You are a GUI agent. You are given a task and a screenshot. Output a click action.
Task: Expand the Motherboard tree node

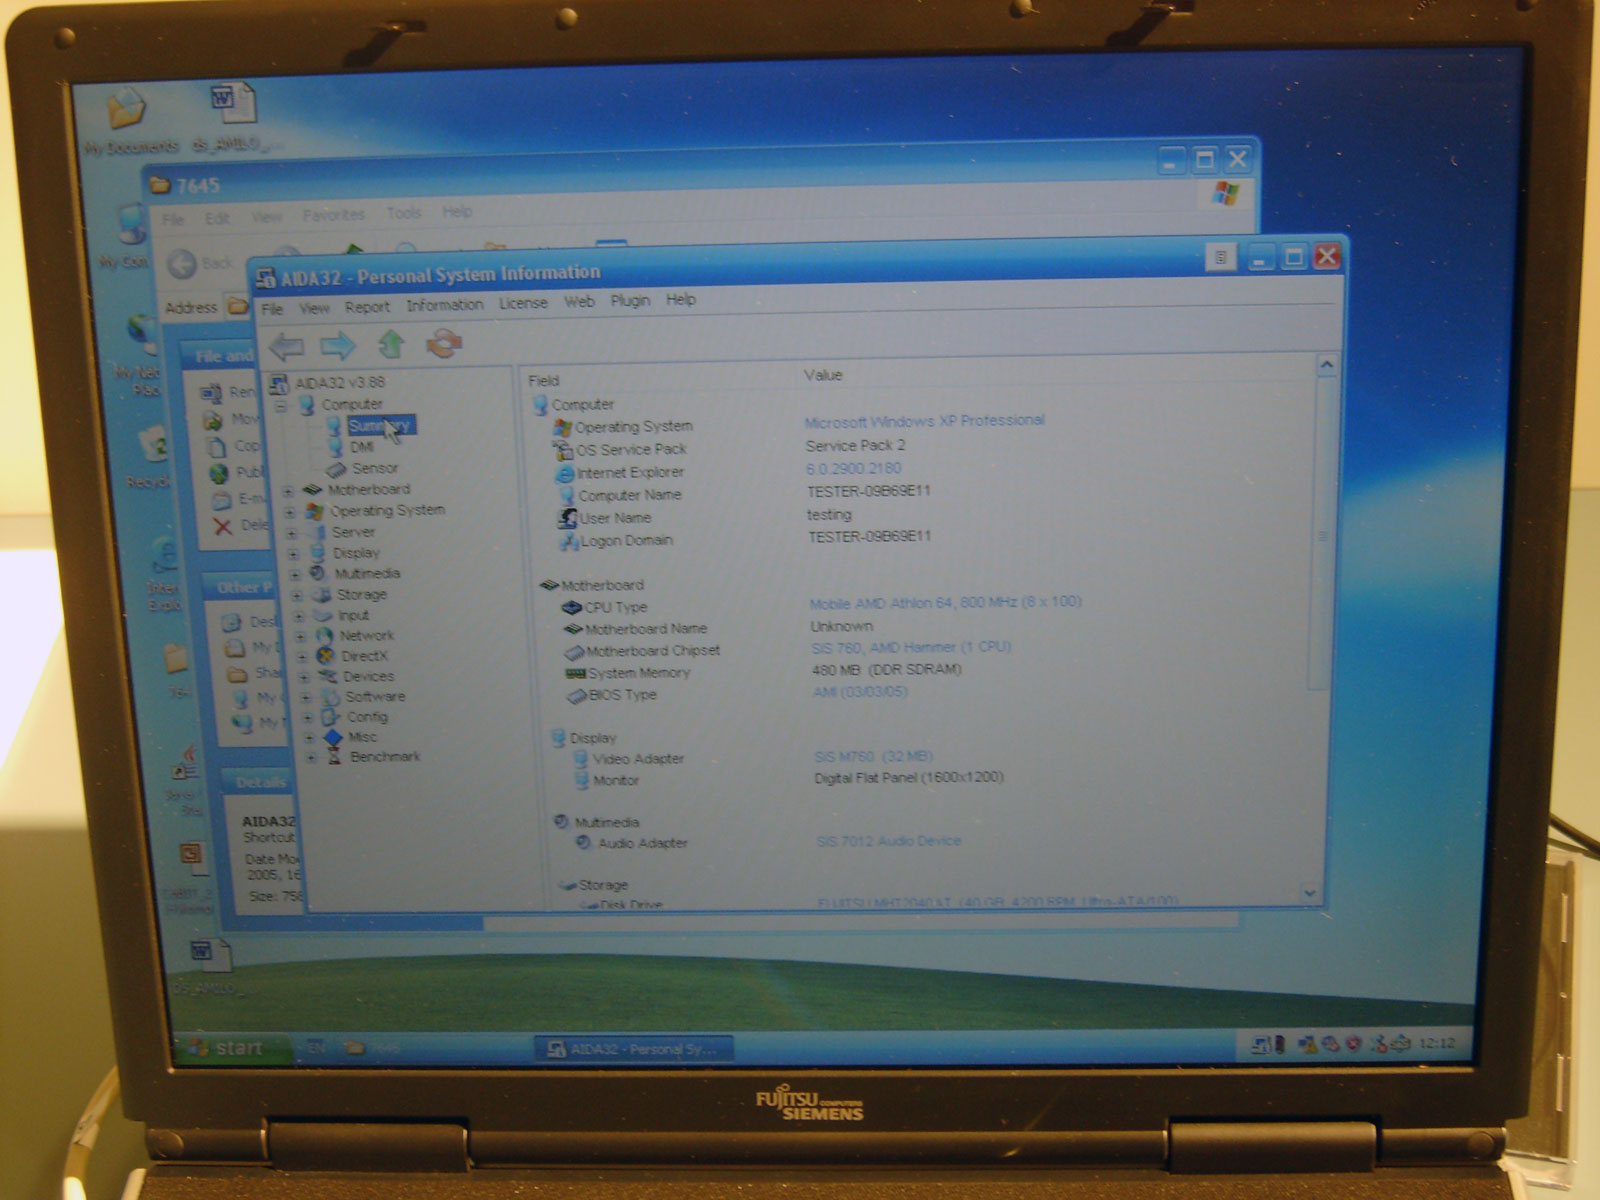(289, 491)
